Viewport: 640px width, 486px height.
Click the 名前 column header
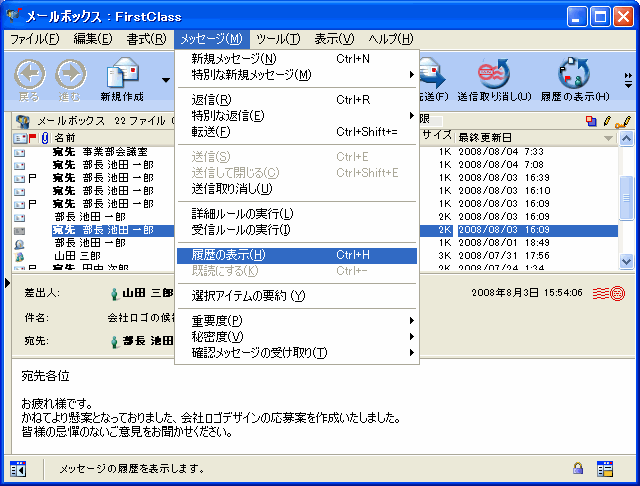(x=65, y=137)
